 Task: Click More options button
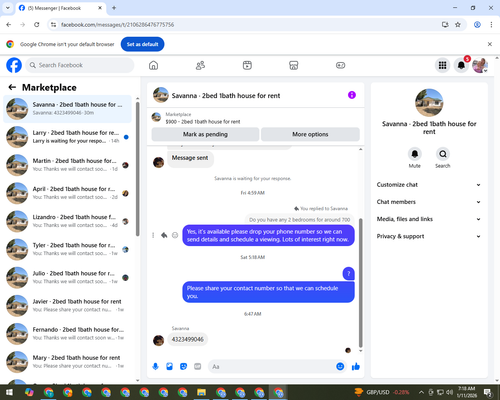pyautogui.click(x=310, y=134)
